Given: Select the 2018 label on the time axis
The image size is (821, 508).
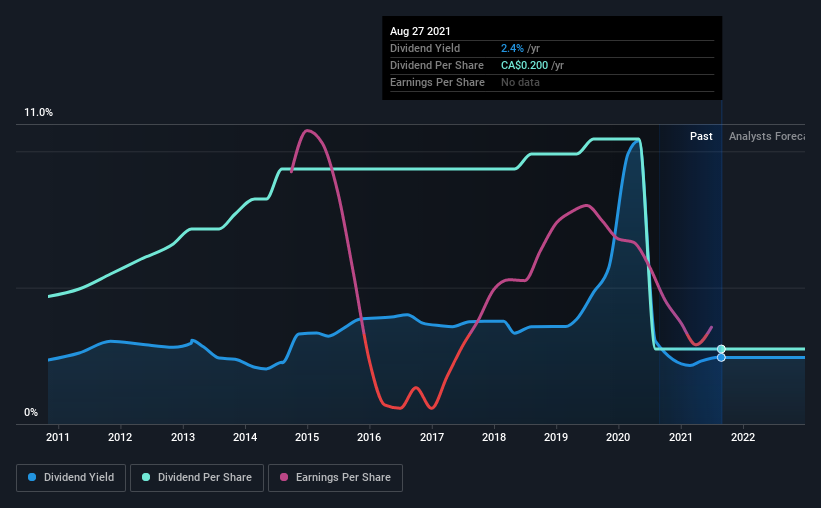Looking at the screenshot, I should point(494,437).
